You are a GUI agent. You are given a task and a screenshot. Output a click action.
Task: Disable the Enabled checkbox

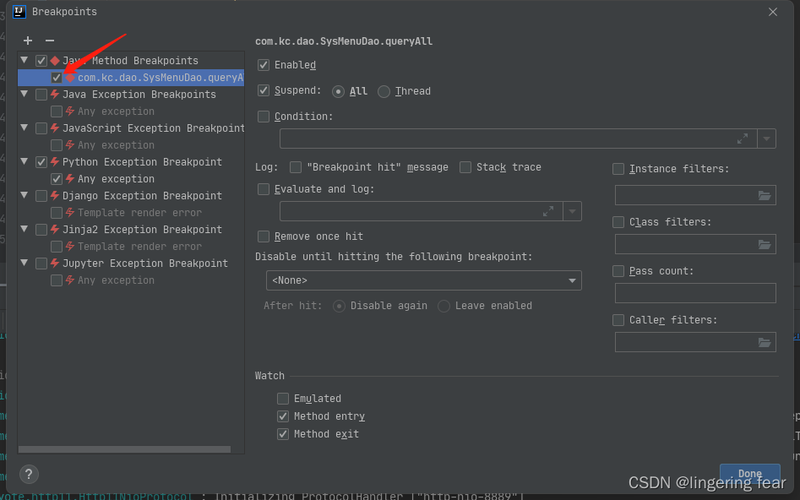(264, 65)
